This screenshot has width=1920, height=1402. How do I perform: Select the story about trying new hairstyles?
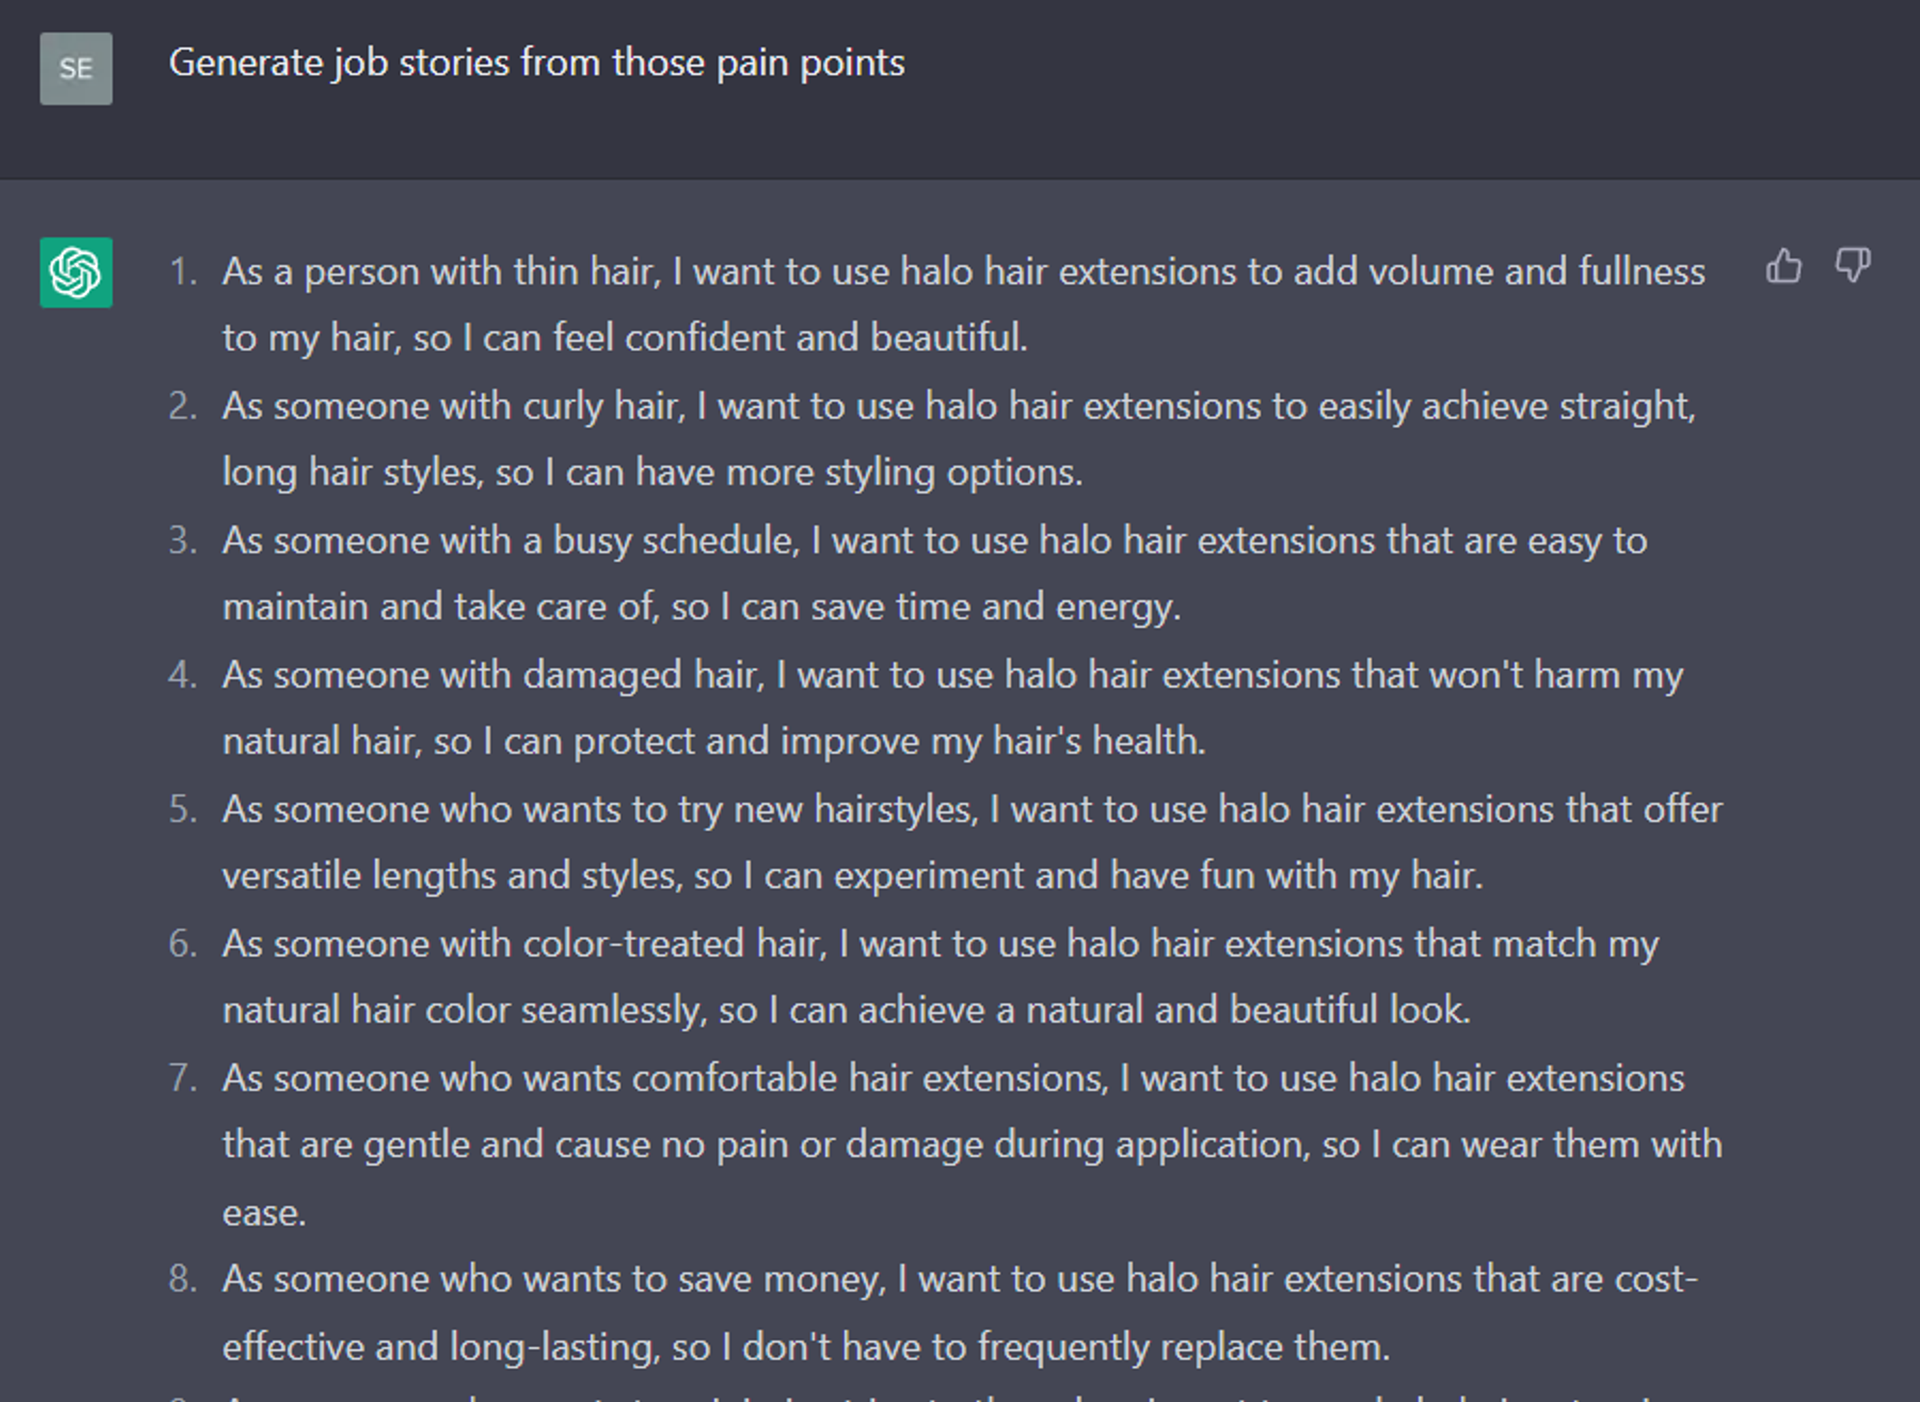(973, 842)
